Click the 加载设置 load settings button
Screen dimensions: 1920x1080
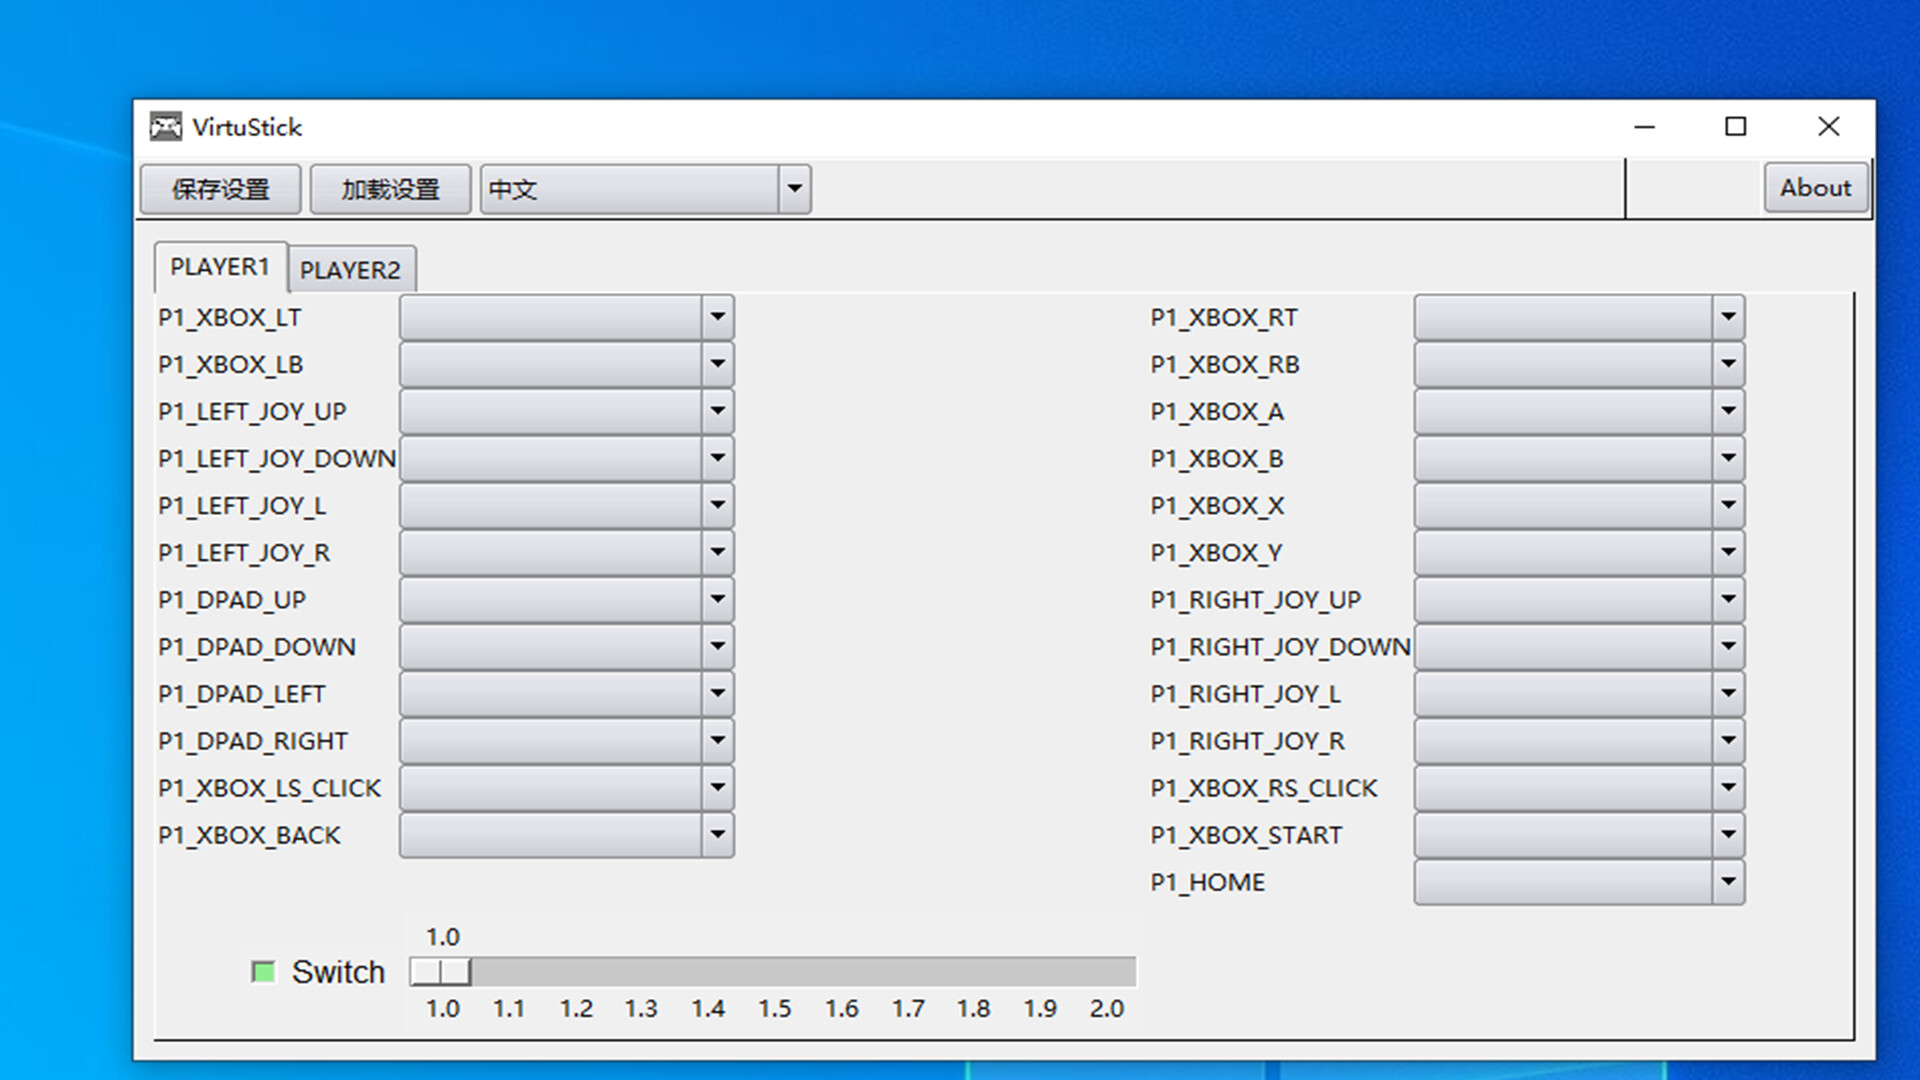pos(391,188)
